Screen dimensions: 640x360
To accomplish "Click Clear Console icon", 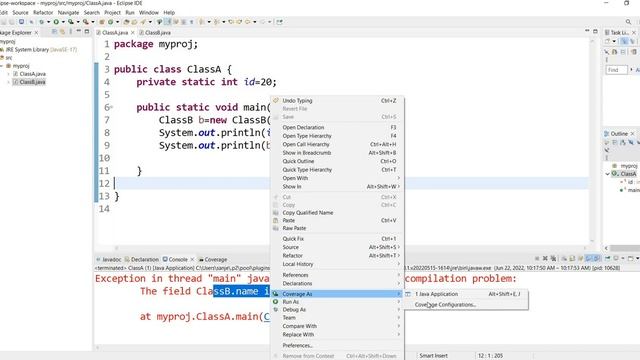I will click(x=564, y=258).
